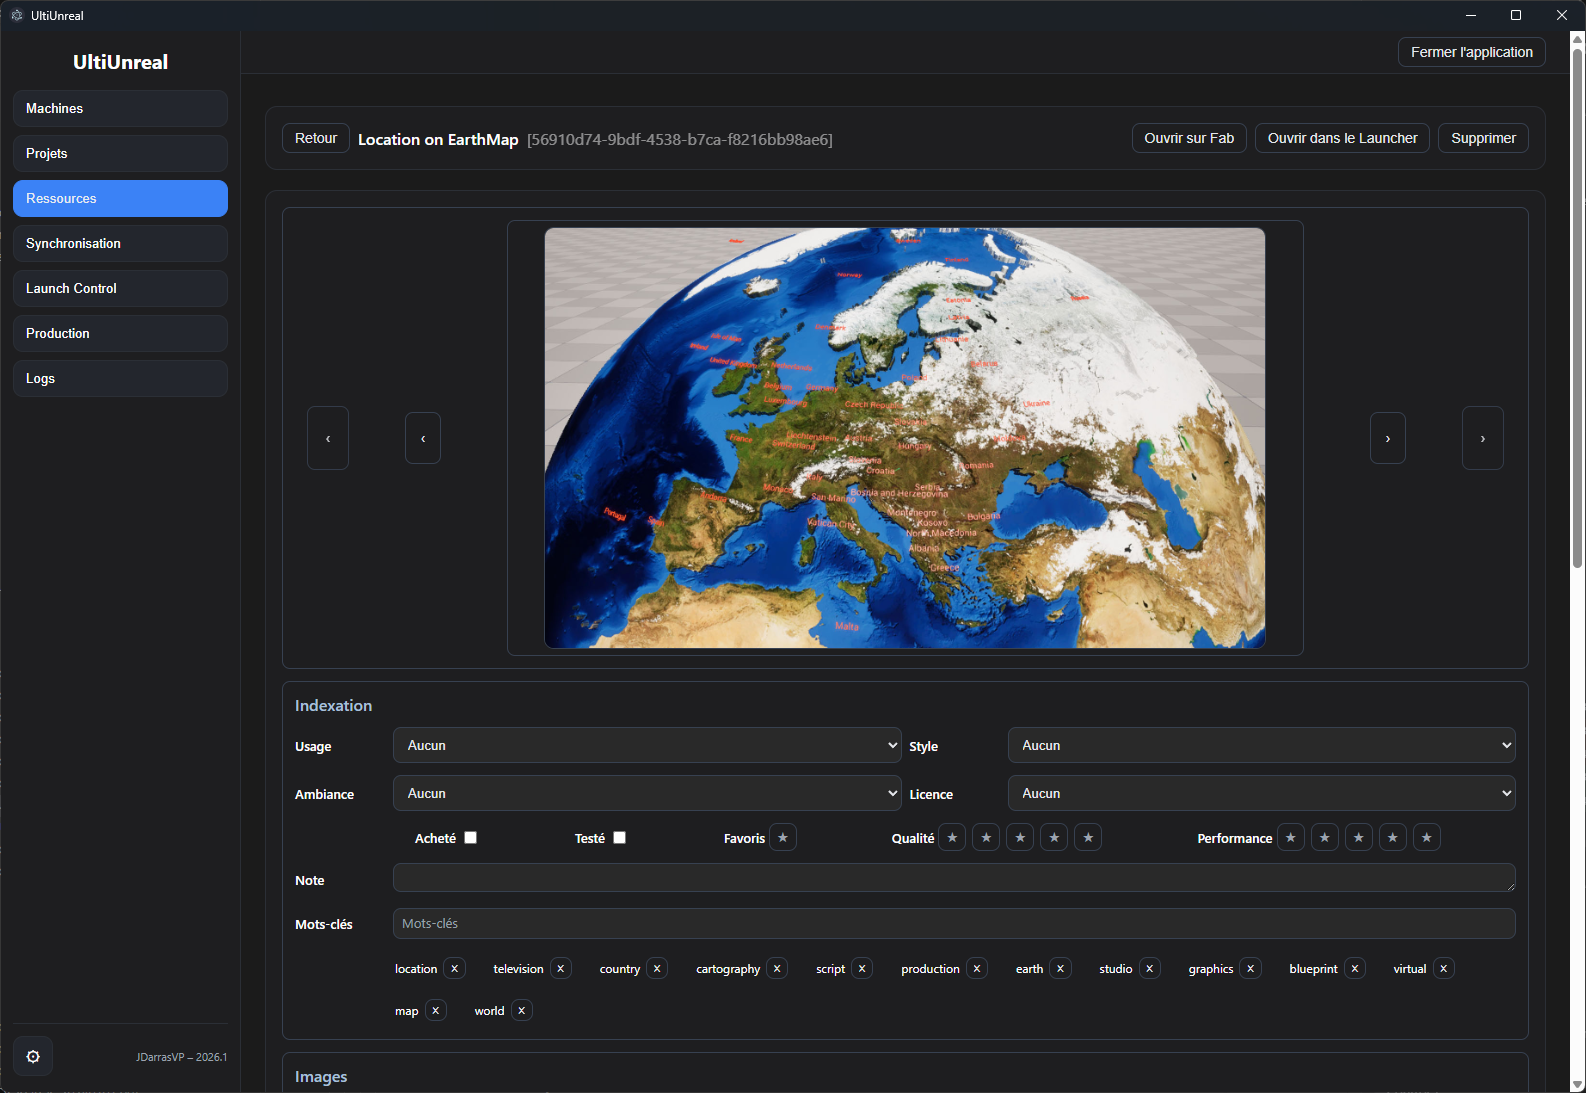The height and width of the screenshot is (1093, 1586).
Task: Set Performance rating to first star
Action: 1291,838
